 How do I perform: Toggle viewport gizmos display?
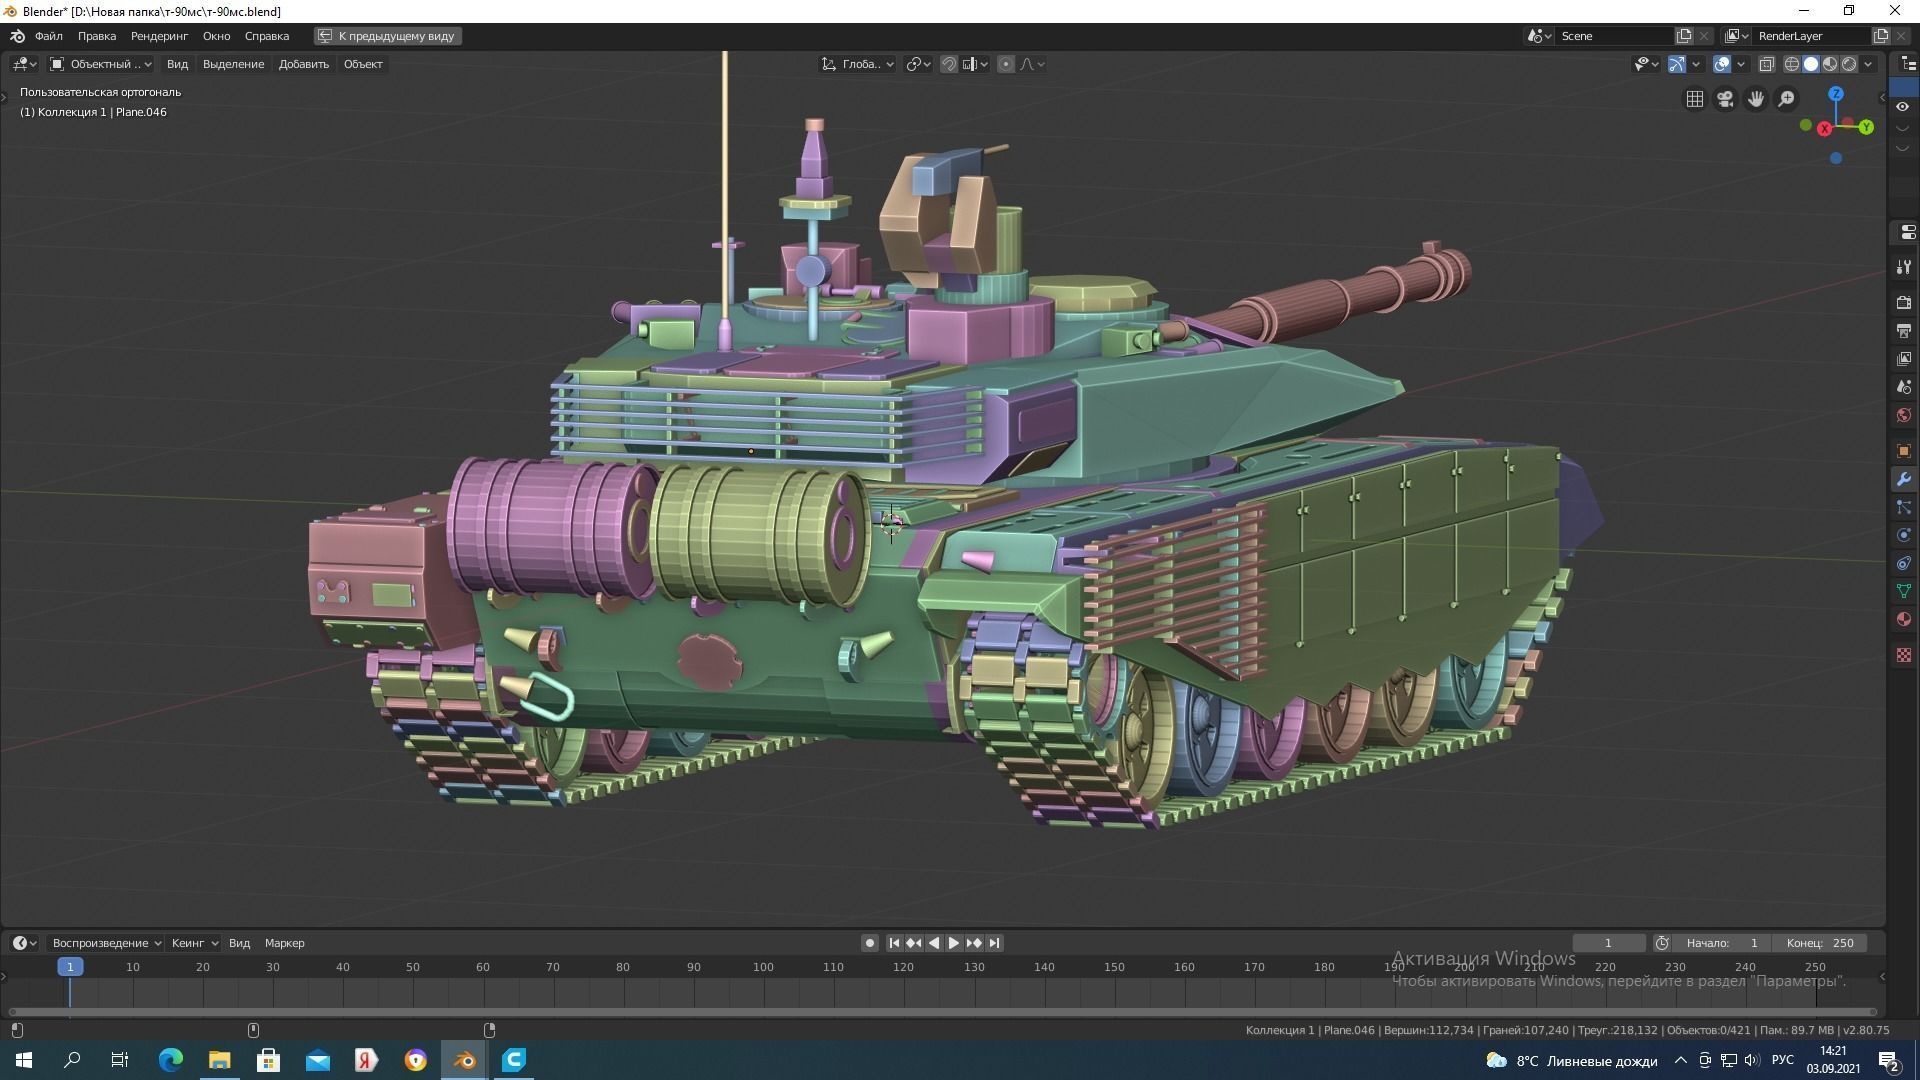1677,64
